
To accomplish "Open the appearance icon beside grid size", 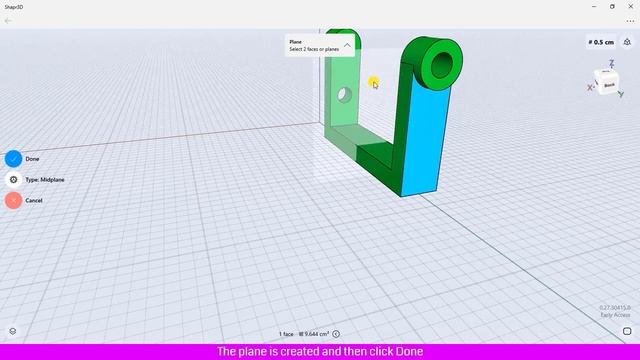I will pos(627,42).
